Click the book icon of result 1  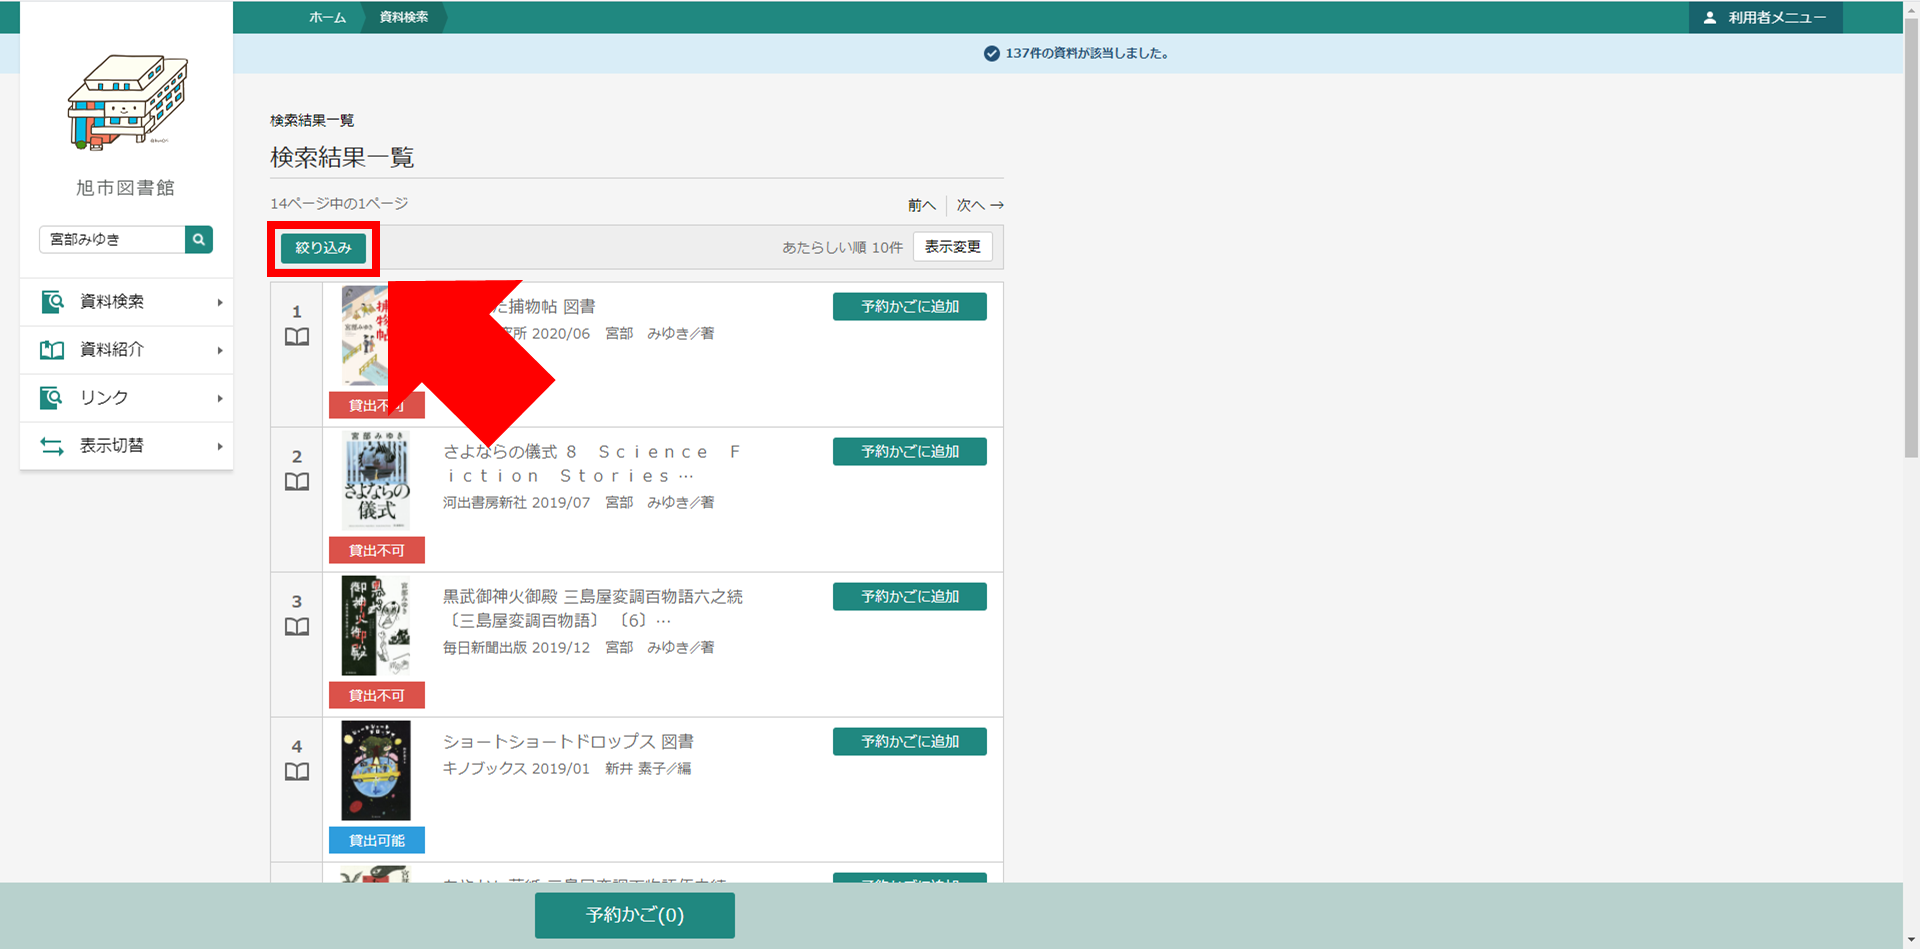pos(297,337)
